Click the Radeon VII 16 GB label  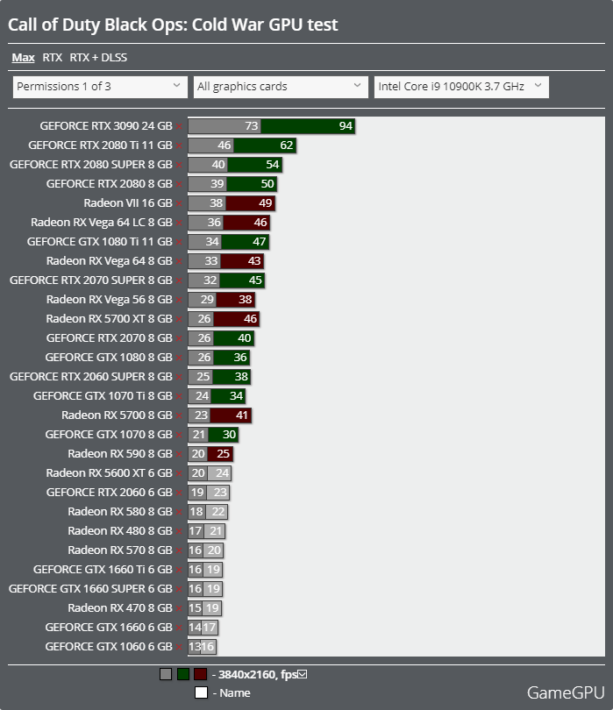[x=127, y=203]
